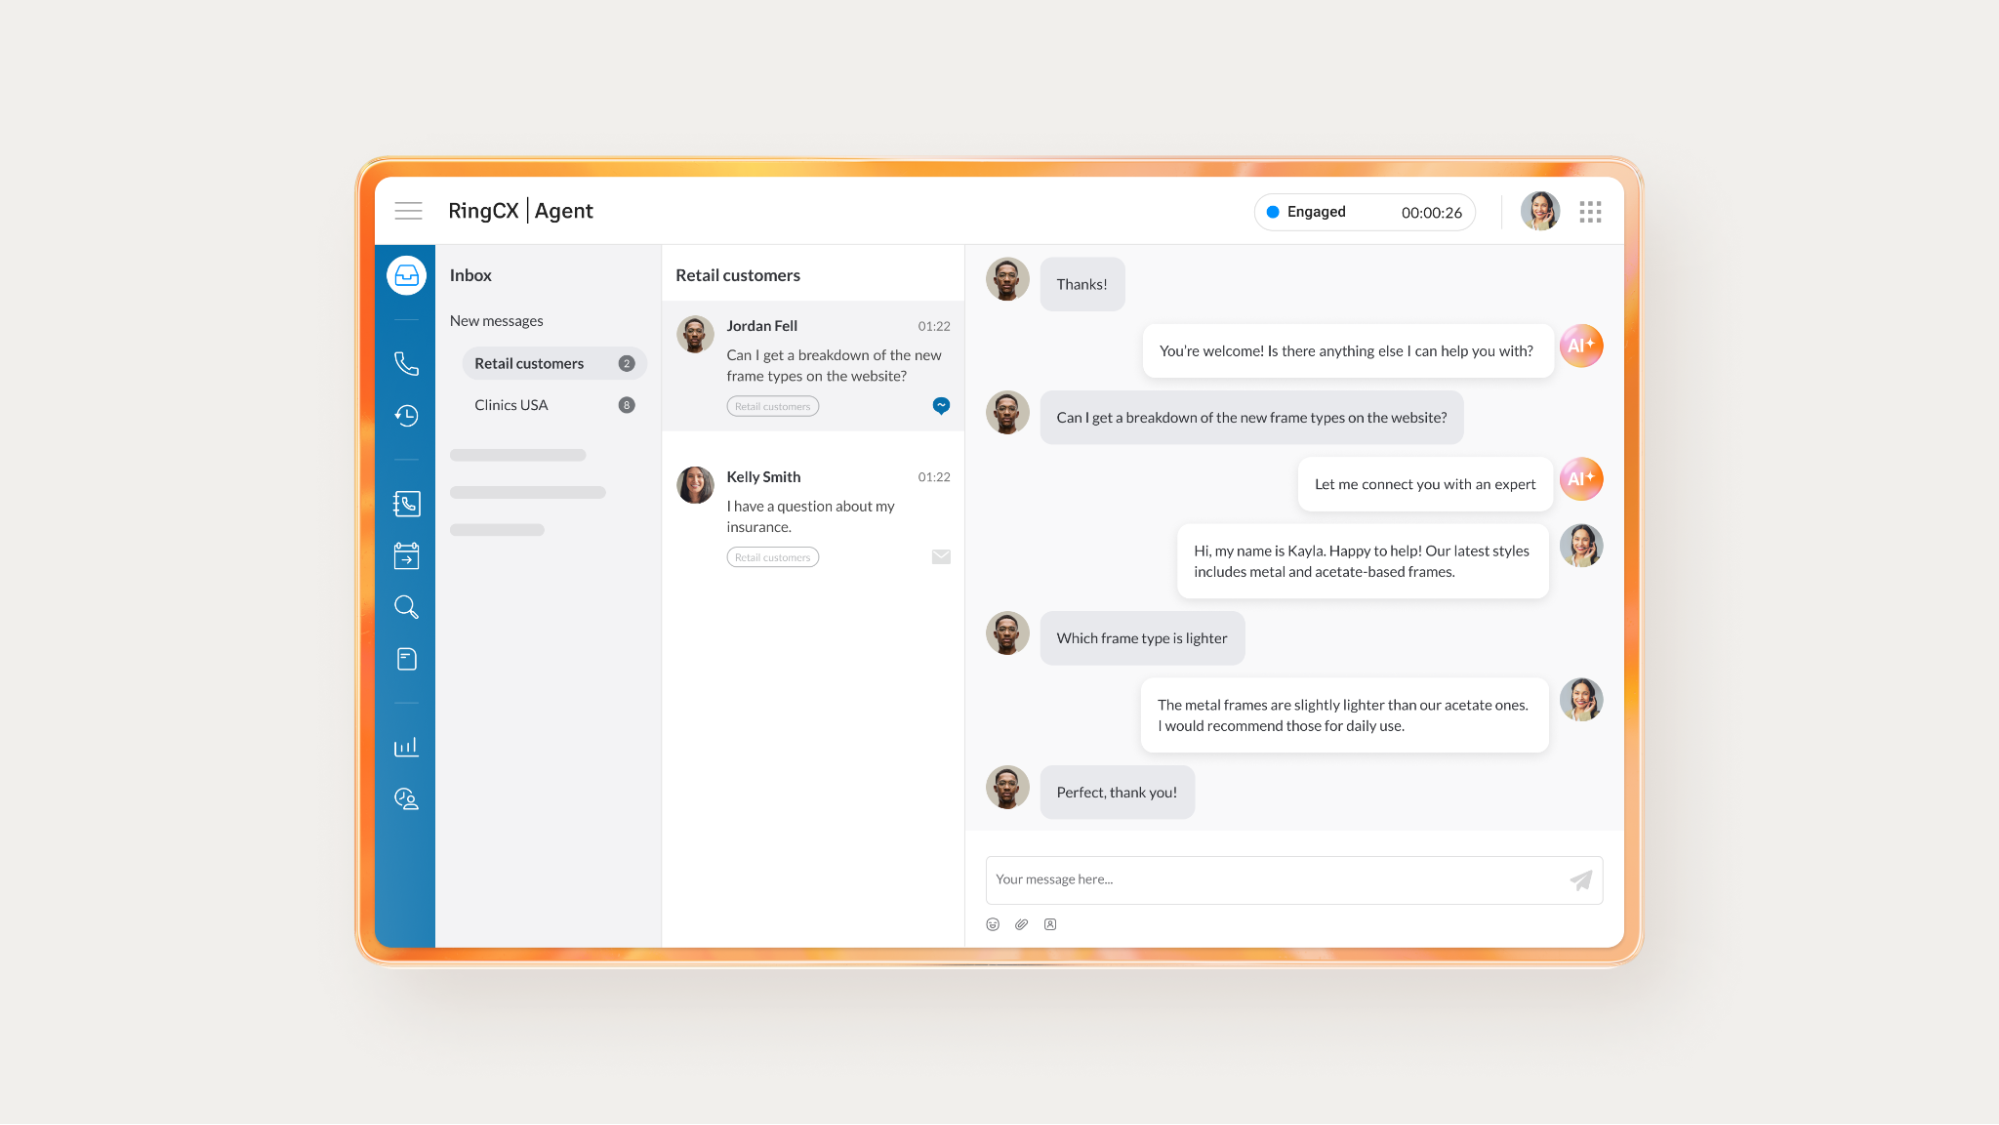This screenshot has height=1125, width=1999.
Task: Open call history clock icon
Action: pyautogui.click(x=406, y=415)
